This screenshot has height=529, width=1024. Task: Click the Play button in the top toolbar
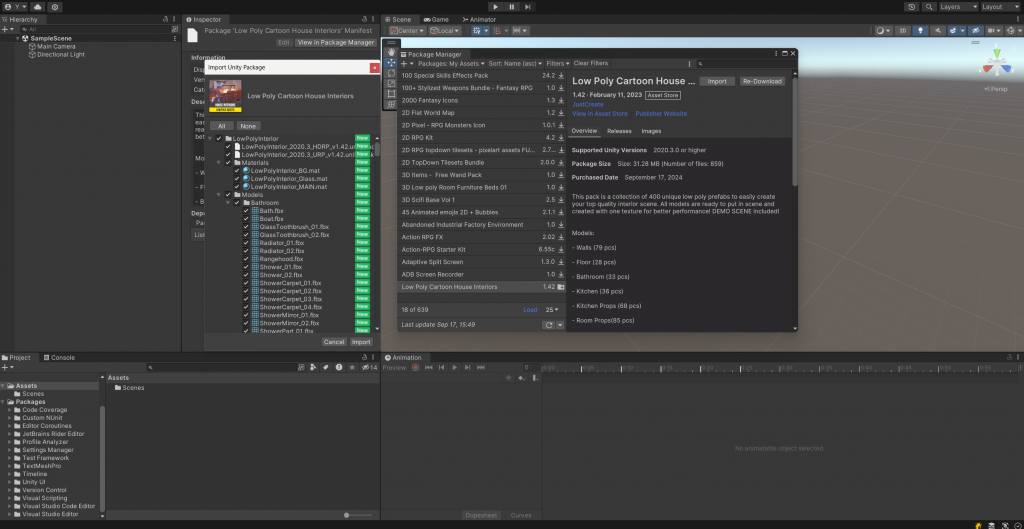pyautogui.click(x=496, y=7)
